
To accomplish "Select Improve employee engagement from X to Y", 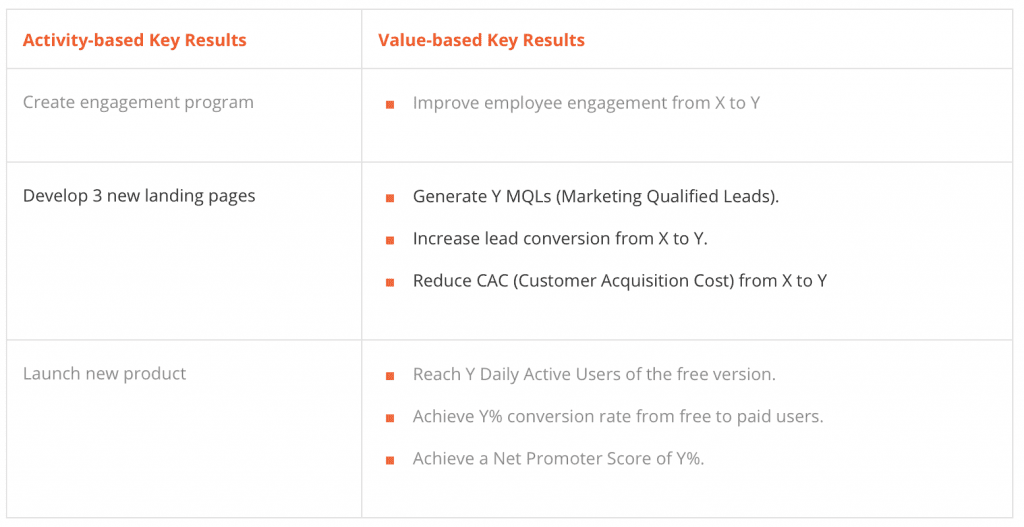I will [586, 103].
